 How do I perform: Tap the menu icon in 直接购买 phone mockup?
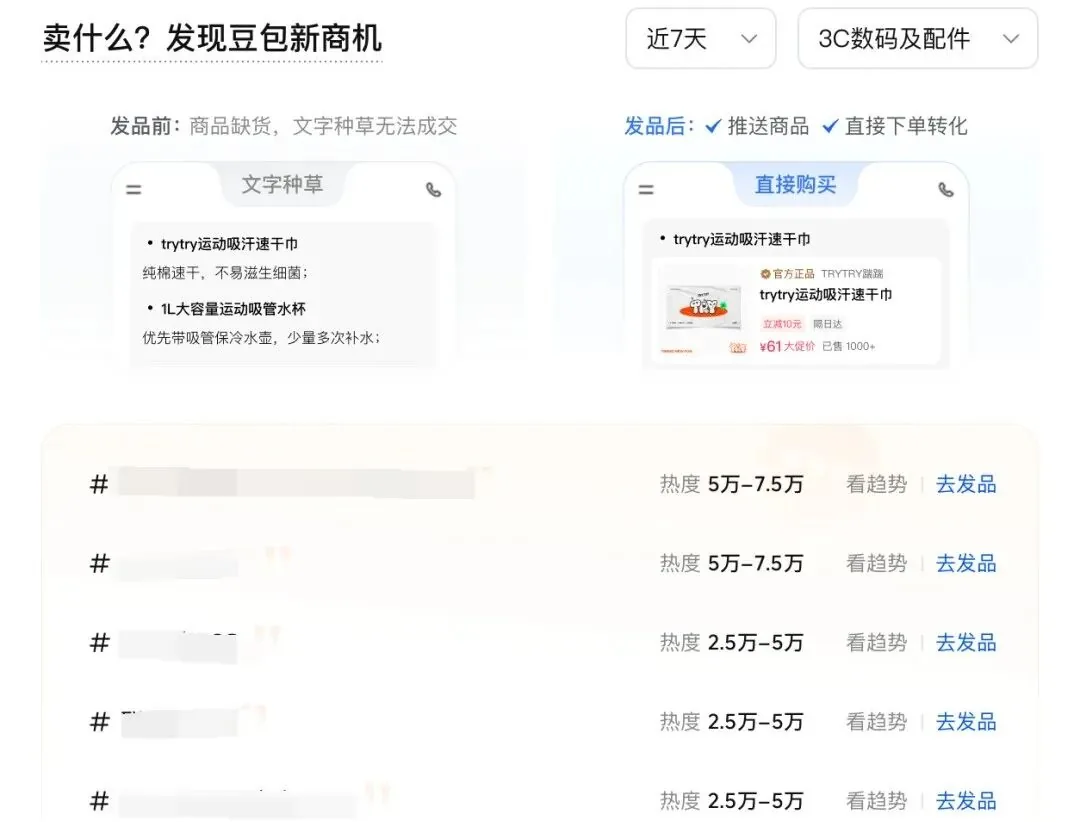pyautogui.click(x=646, y=189)
